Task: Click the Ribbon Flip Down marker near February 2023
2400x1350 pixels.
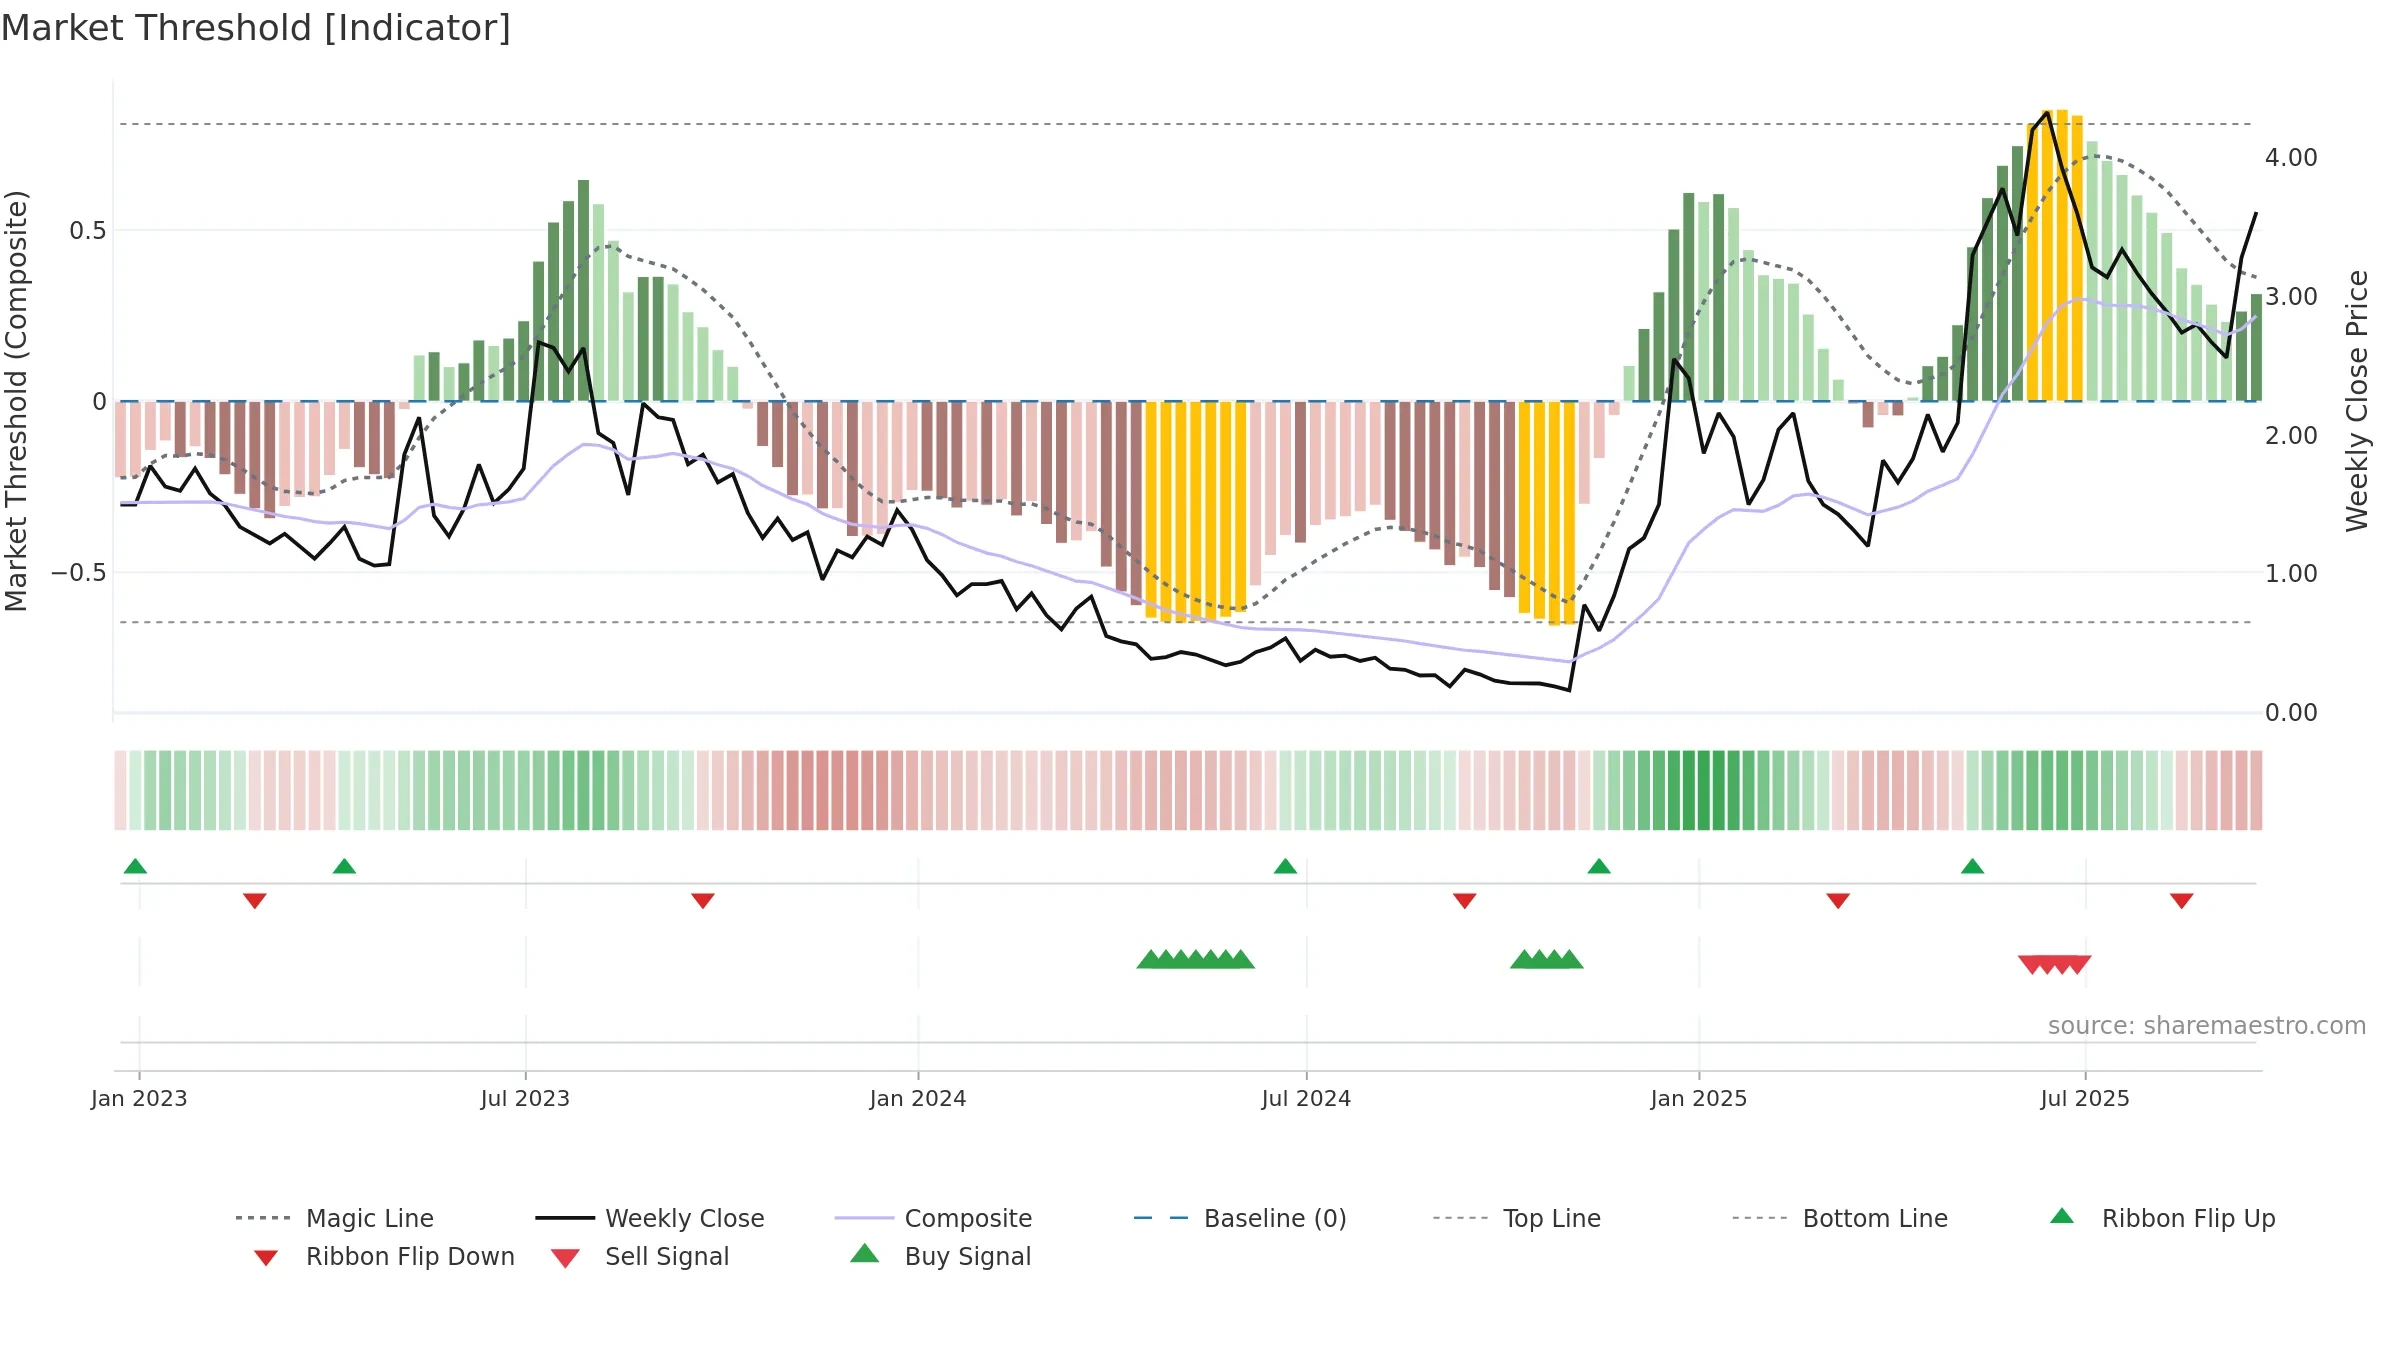Action: 255,901
